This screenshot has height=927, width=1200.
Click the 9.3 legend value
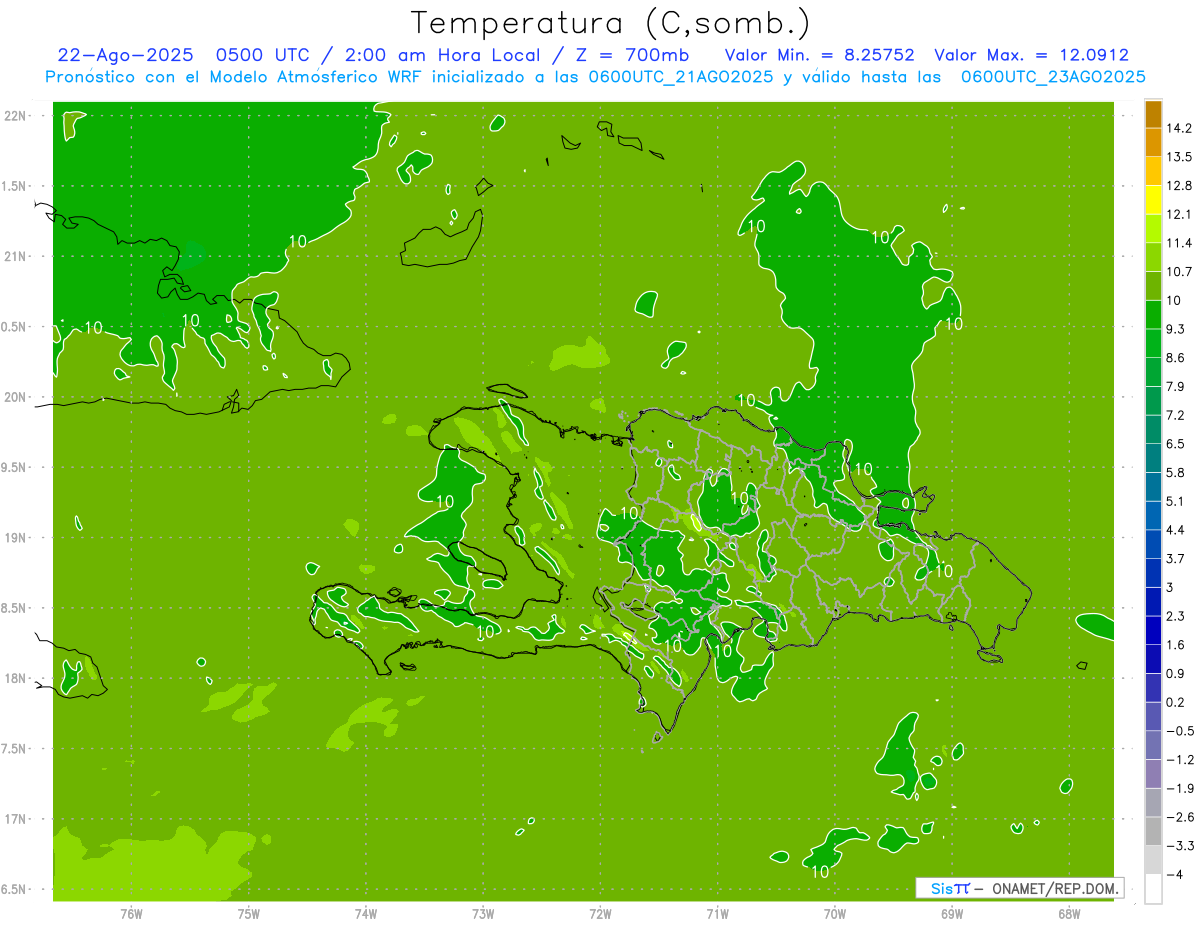pyautogui.click(x=1175, y=329)
